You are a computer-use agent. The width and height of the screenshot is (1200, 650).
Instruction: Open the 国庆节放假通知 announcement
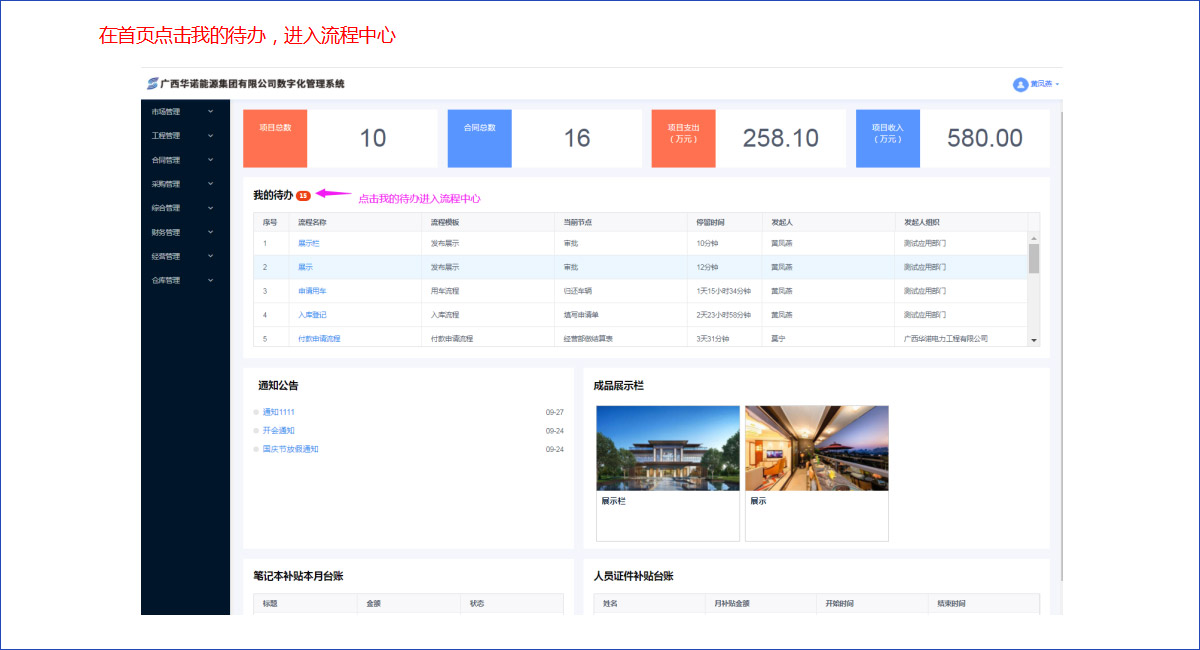coord(291,449)
